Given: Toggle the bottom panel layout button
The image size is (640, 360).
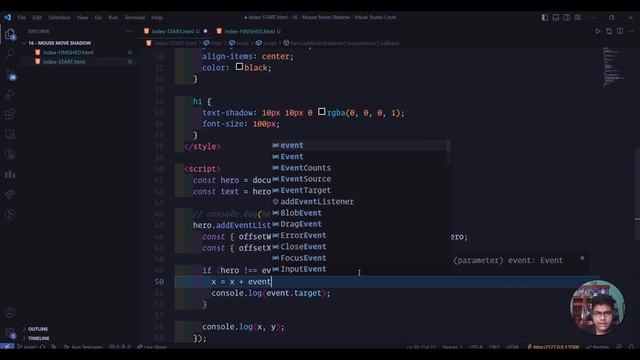Looking at the screenshot, I should (556, 18).
